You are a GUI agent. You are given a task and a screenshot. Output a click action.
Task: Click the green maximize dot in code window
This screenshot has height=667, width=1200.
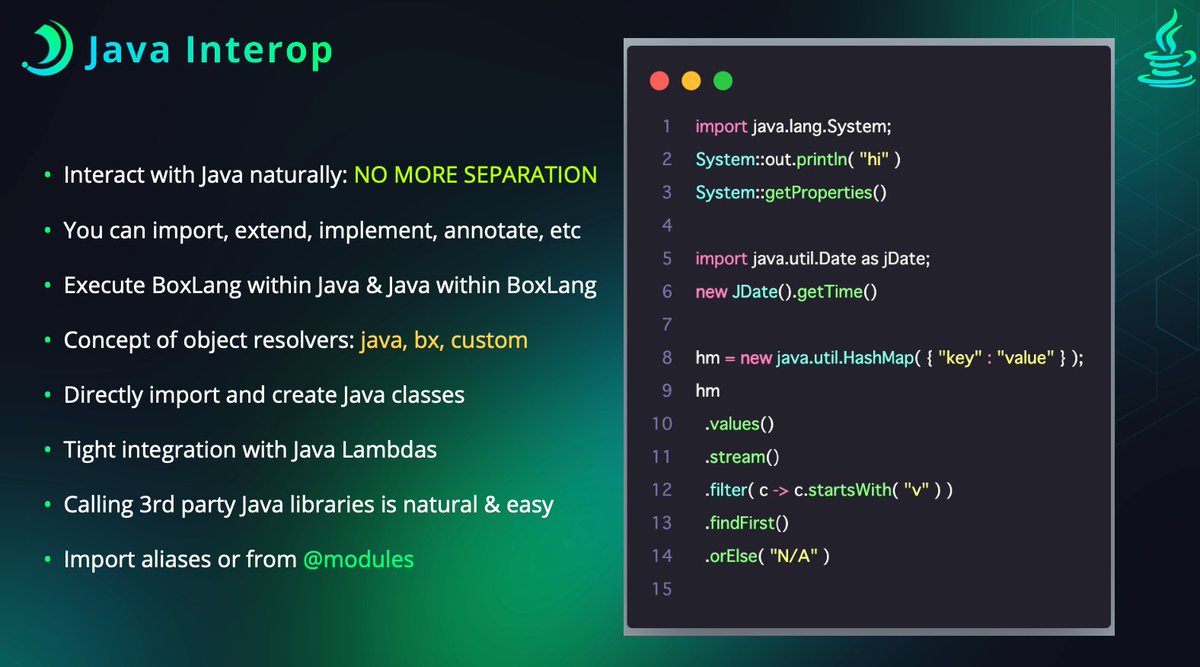point(723,81)
